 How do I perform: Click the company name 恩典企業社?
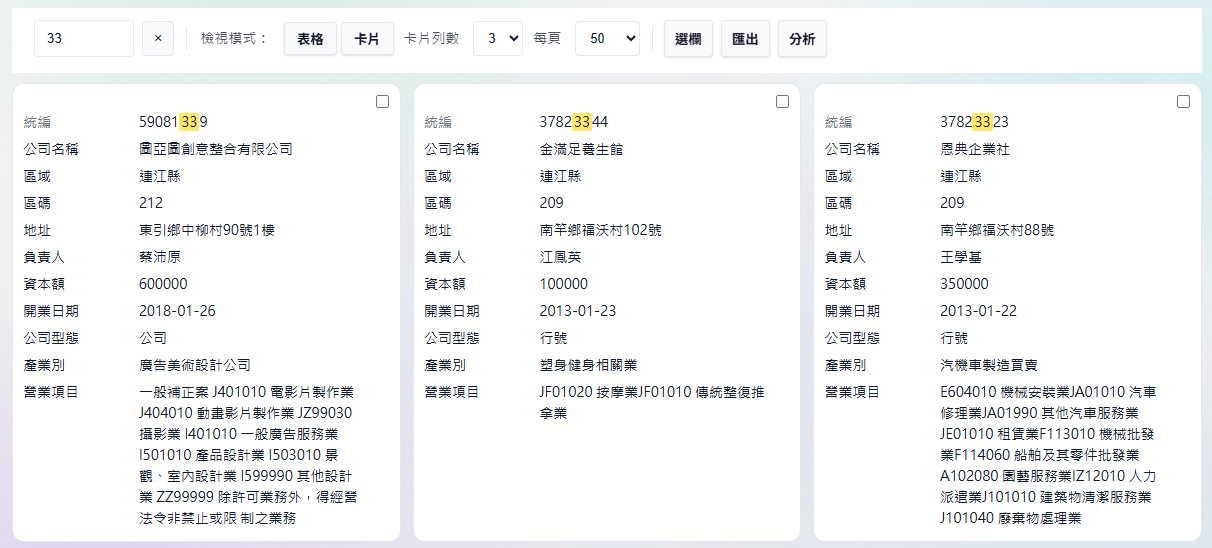(x=975, y=149)
